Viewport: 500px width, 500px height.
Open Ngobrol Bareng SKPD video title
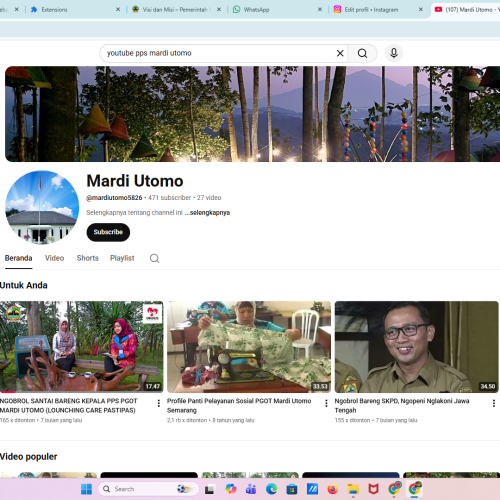(x=402, y=406)
